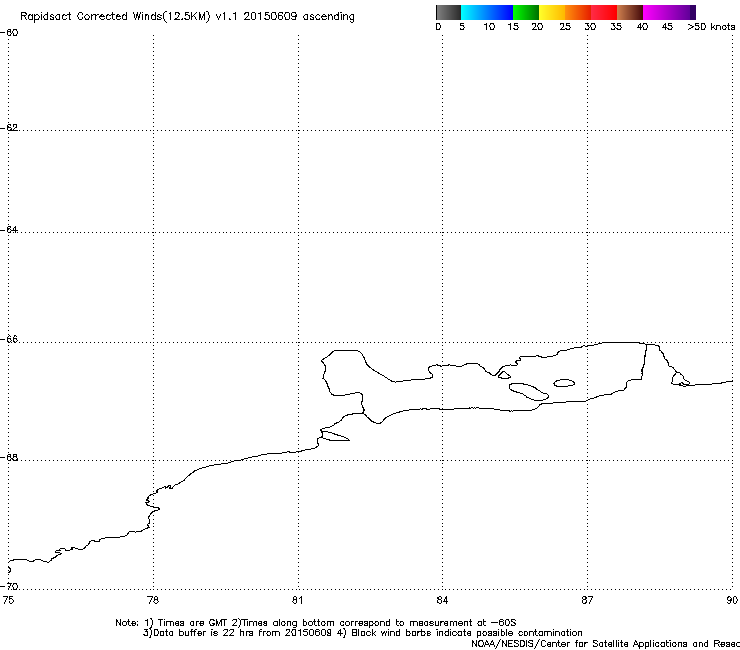
Task: Click the legend scale label '10'
Action: (x=489, y=27)
